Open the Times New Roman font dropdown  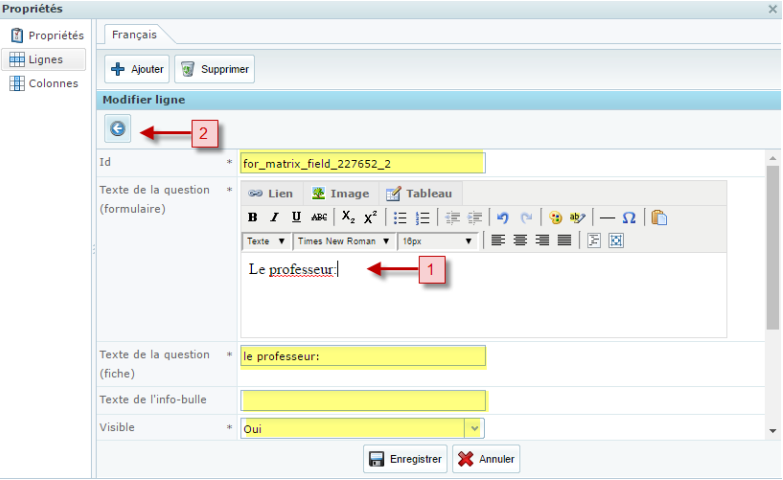click(x=344, y=241)
